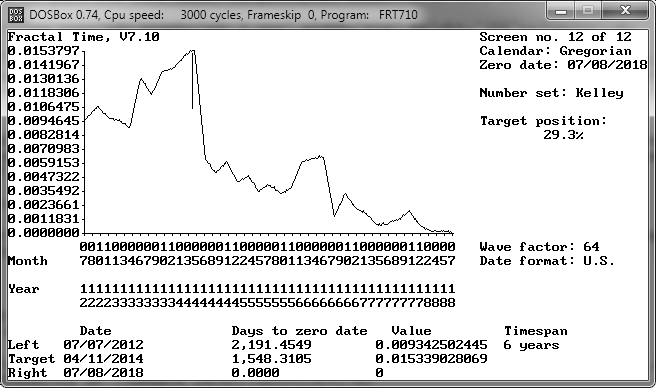Click the Target position 29.3% value
This screenshot has height=388, width=656.
click(563, 135)
